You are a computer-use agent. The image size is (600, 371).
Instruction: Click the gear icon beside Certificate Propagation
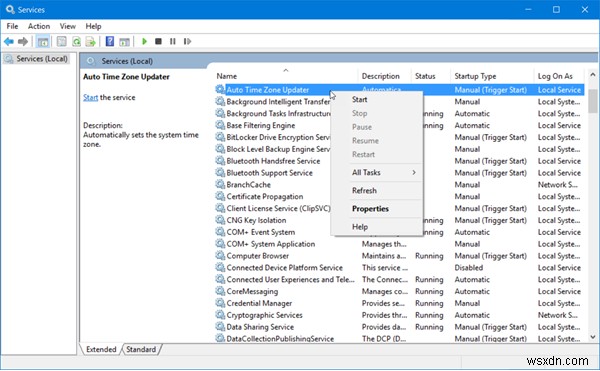click(220, 196)
